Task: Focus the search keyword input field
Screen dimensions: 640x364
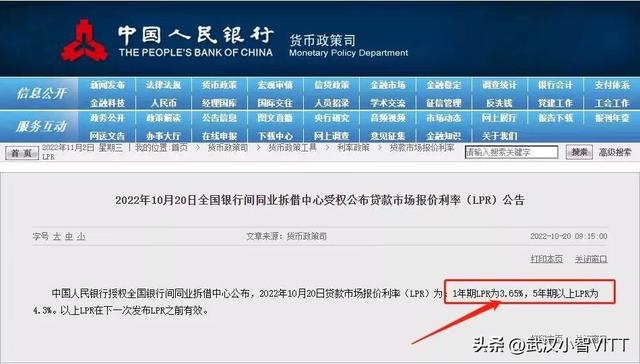Action: pos(511,152)
